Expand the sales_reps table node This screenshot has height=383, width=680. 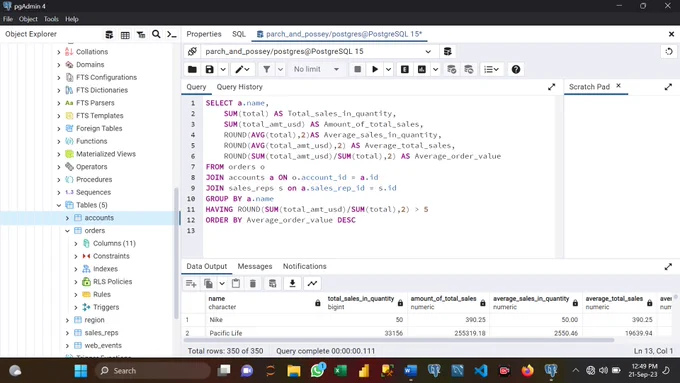(67, 333)
